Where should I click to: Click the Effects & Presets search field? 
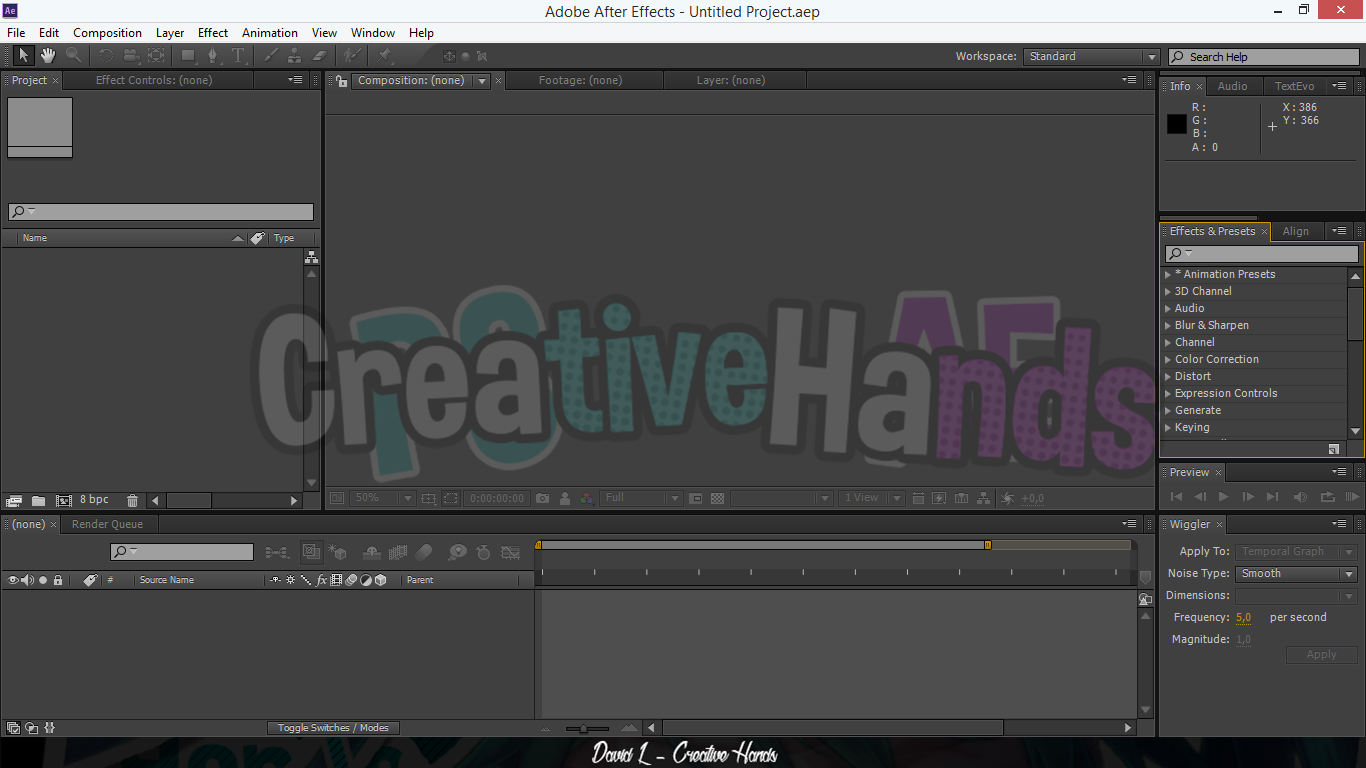1262,254
